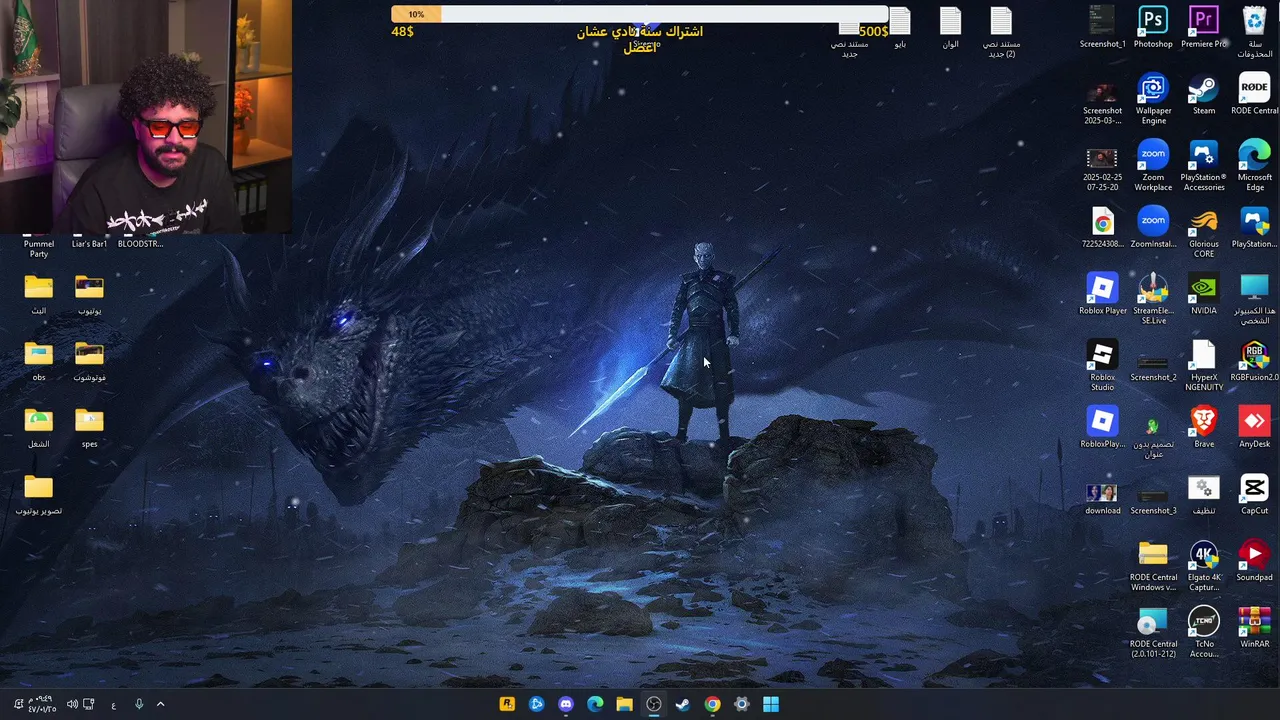
Task: Select the Zoom Workplace desktop icon
Action: coord(1153,165)
